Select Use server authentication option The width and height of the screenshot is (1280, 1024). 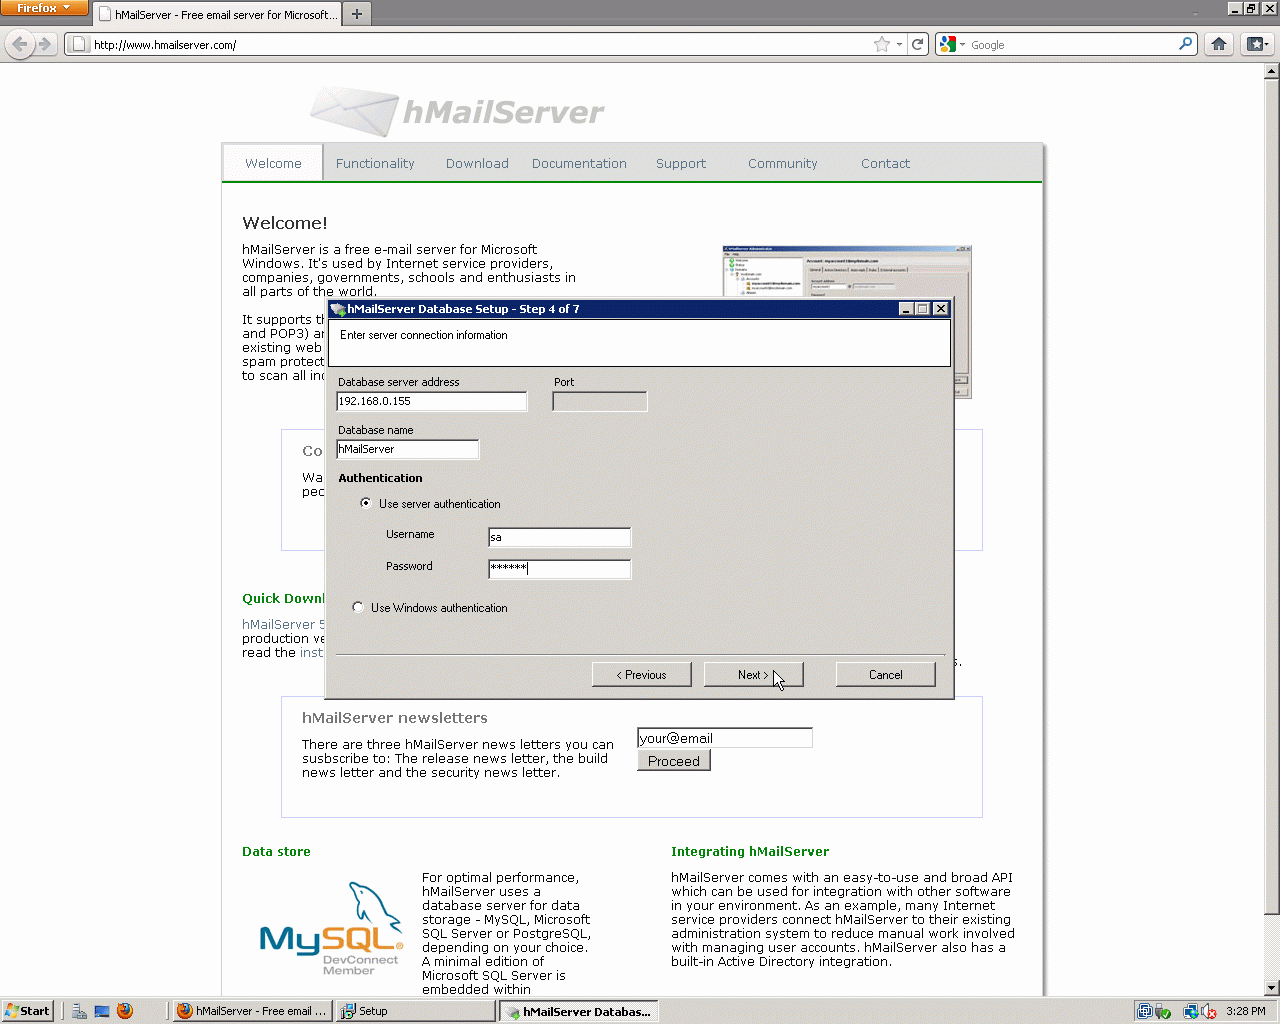tap(366, 503)
